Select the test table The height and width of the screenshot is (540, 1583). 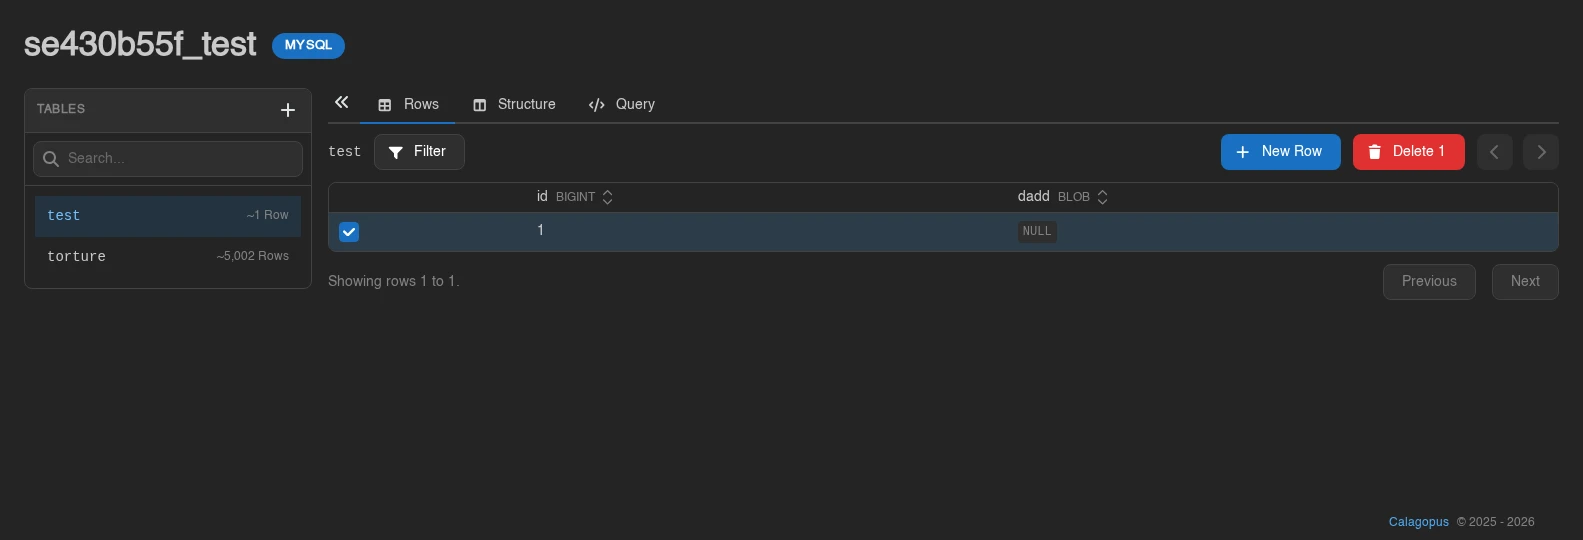tap(168, 216)
